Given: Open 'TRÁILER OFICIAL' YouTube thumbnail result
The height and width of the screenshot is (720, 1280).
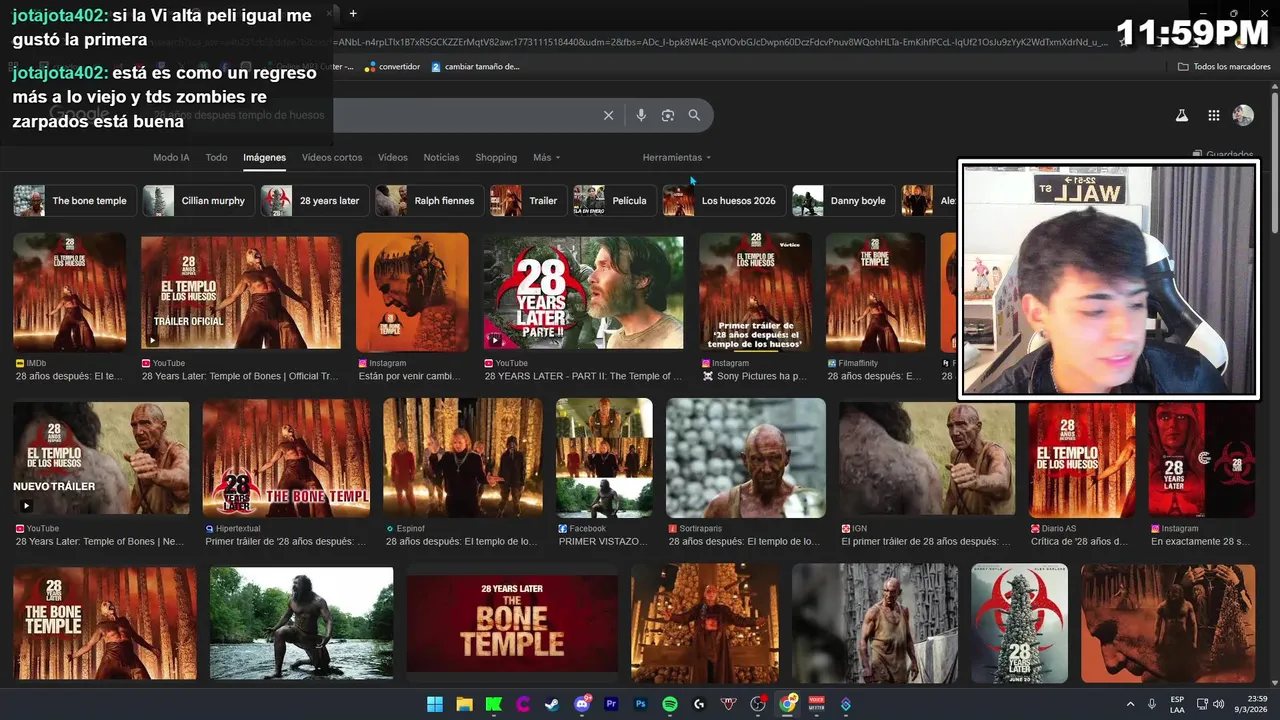Looking at the screenshot, I should [x=241, y=292].
